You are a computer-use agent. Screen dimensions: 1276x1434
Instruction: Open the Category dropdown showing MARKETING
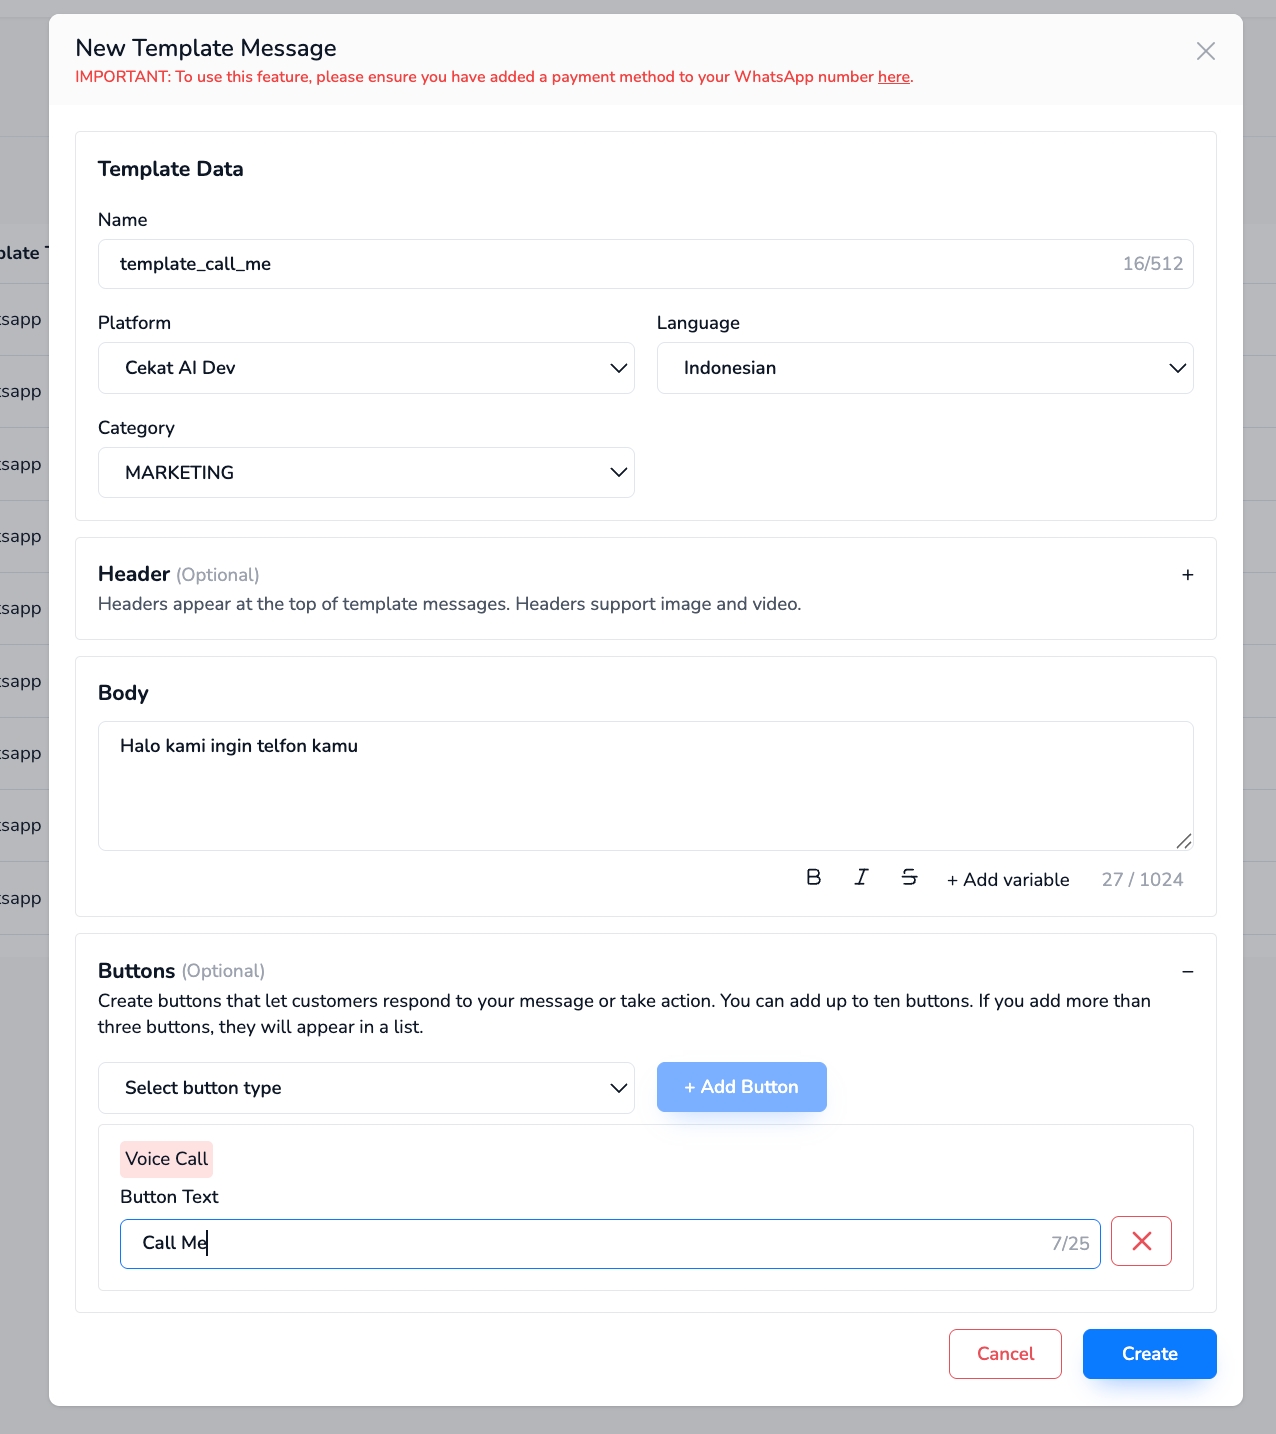point(366,473)
